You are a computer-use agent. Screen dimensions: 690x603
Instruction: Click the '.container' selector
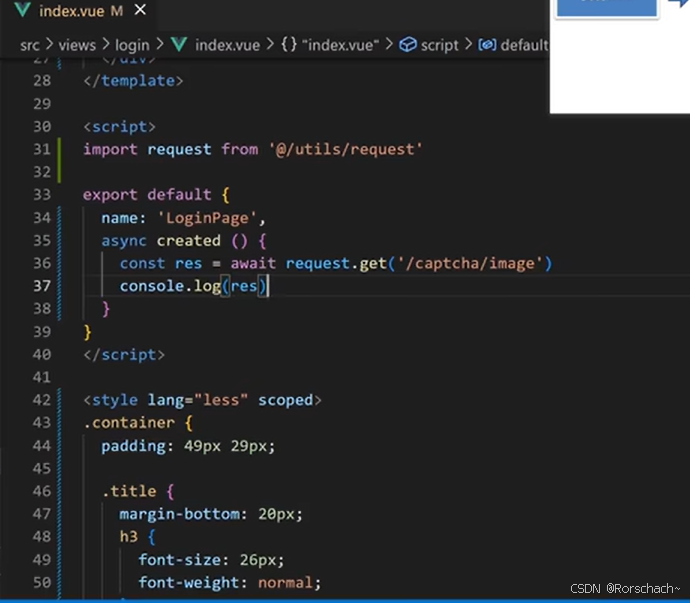129,423
